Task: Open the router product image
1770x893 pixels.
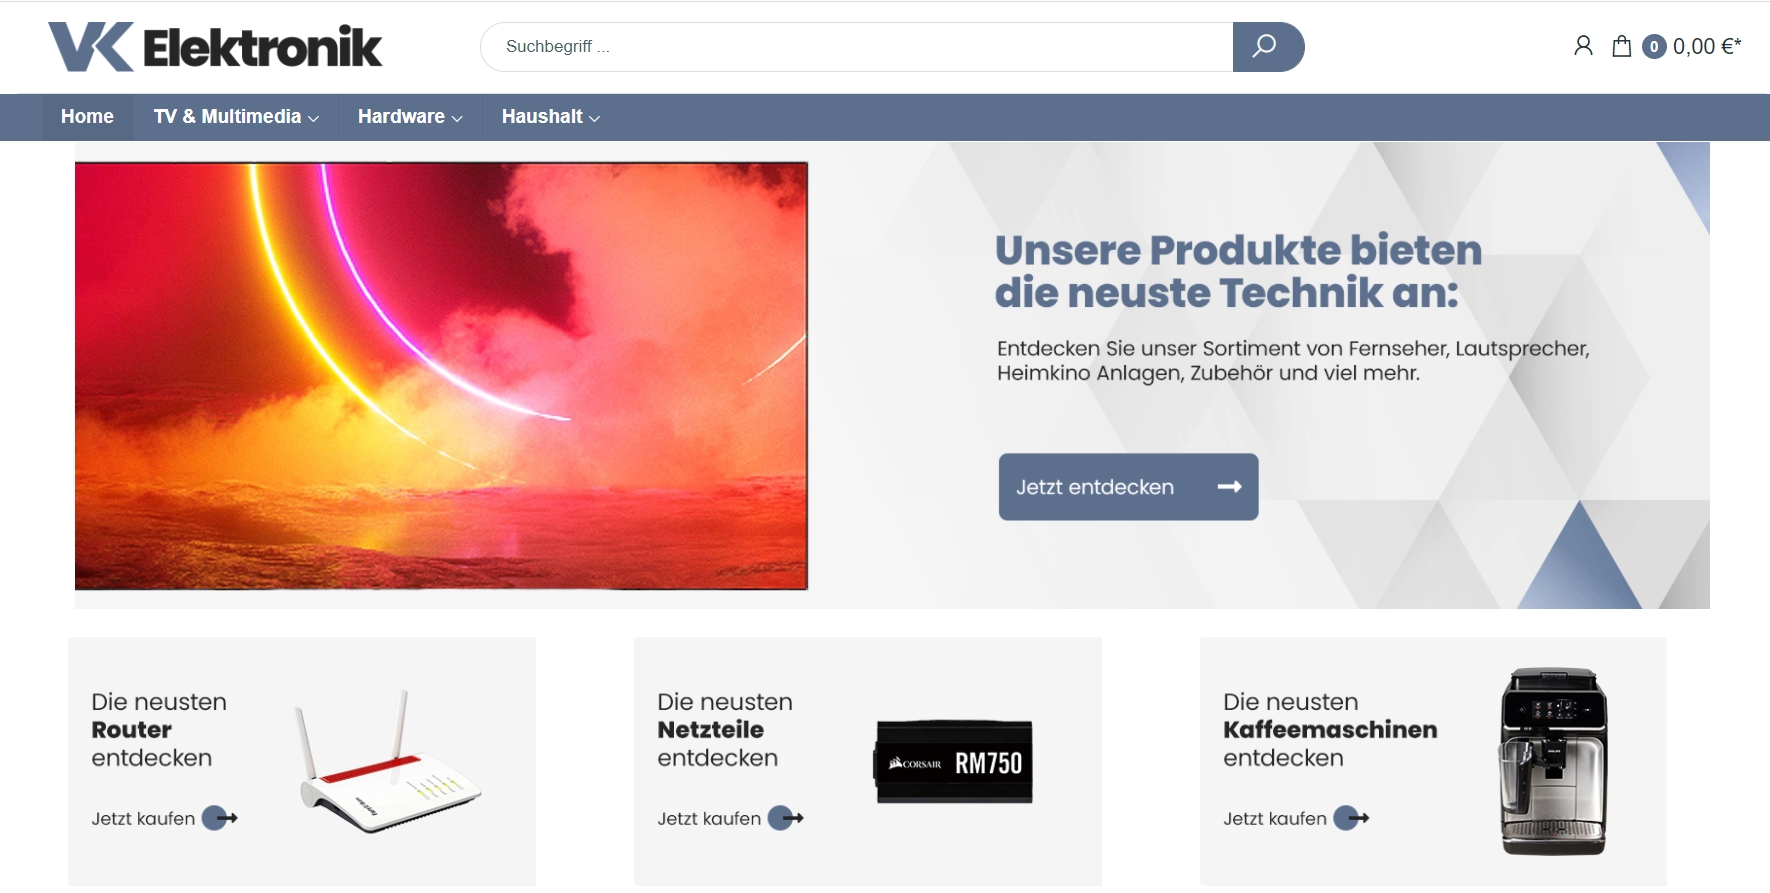Action: coord(390,761)
